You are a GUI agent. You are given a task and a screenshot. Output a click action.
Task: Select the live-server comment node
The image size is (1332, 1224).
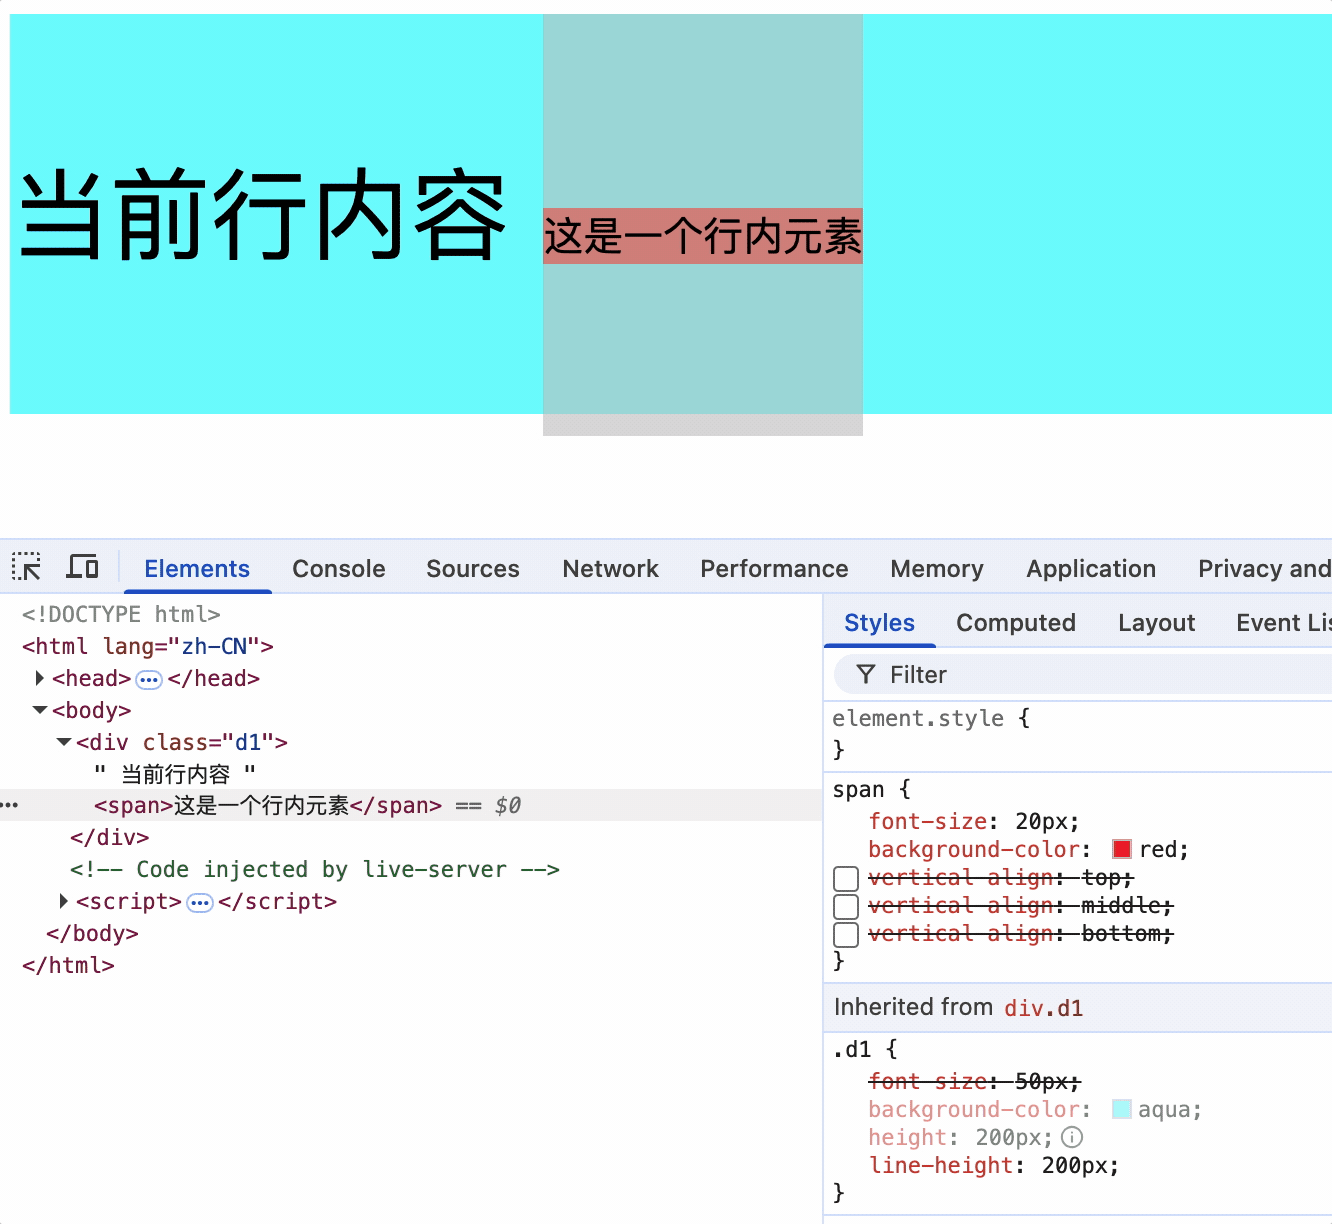point(315,869)
